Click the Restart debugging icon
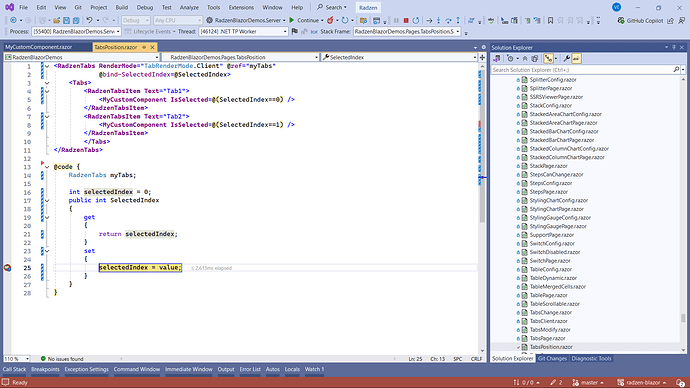The height and width of the screenshot is (388, 690). tap(415, 20)
